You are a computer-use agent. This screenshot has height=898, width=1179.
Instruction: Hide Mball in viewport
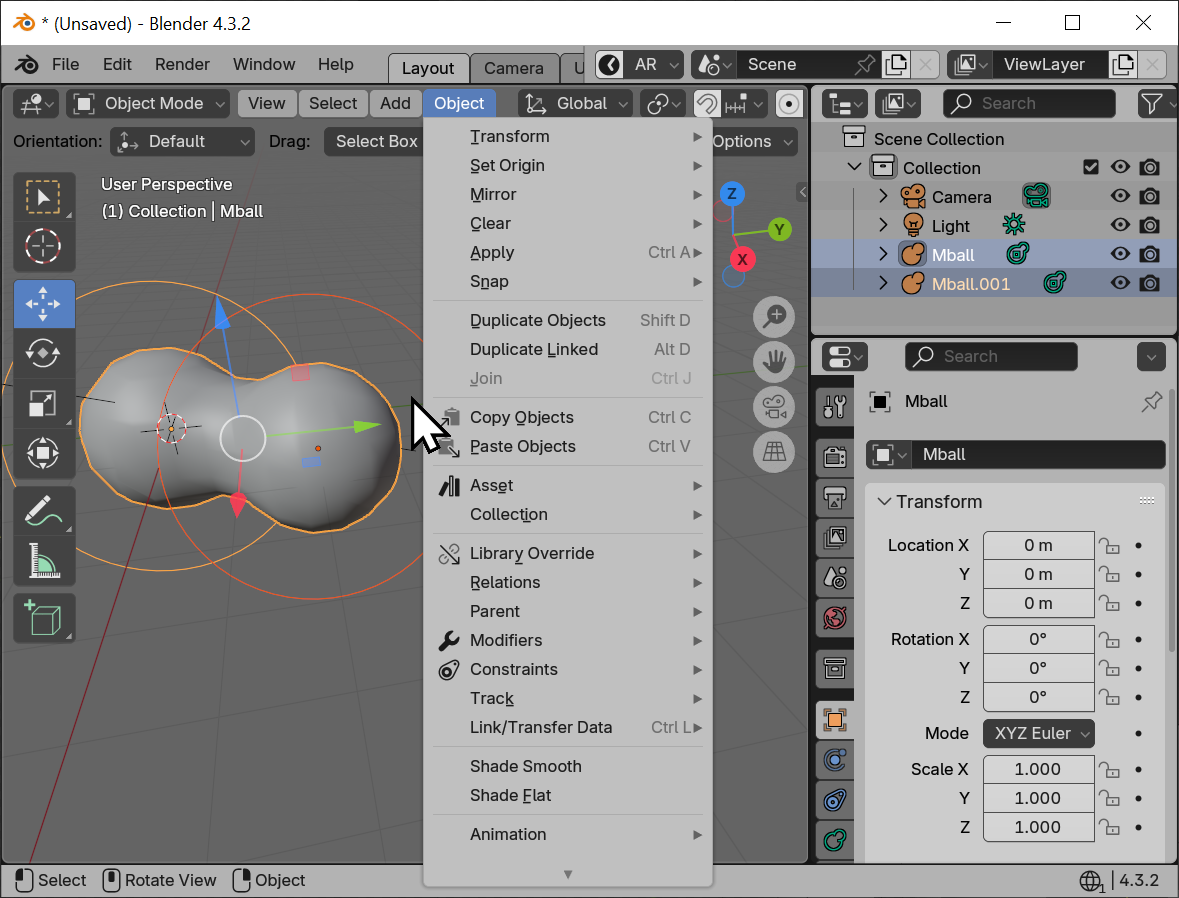coord(1120,254)
